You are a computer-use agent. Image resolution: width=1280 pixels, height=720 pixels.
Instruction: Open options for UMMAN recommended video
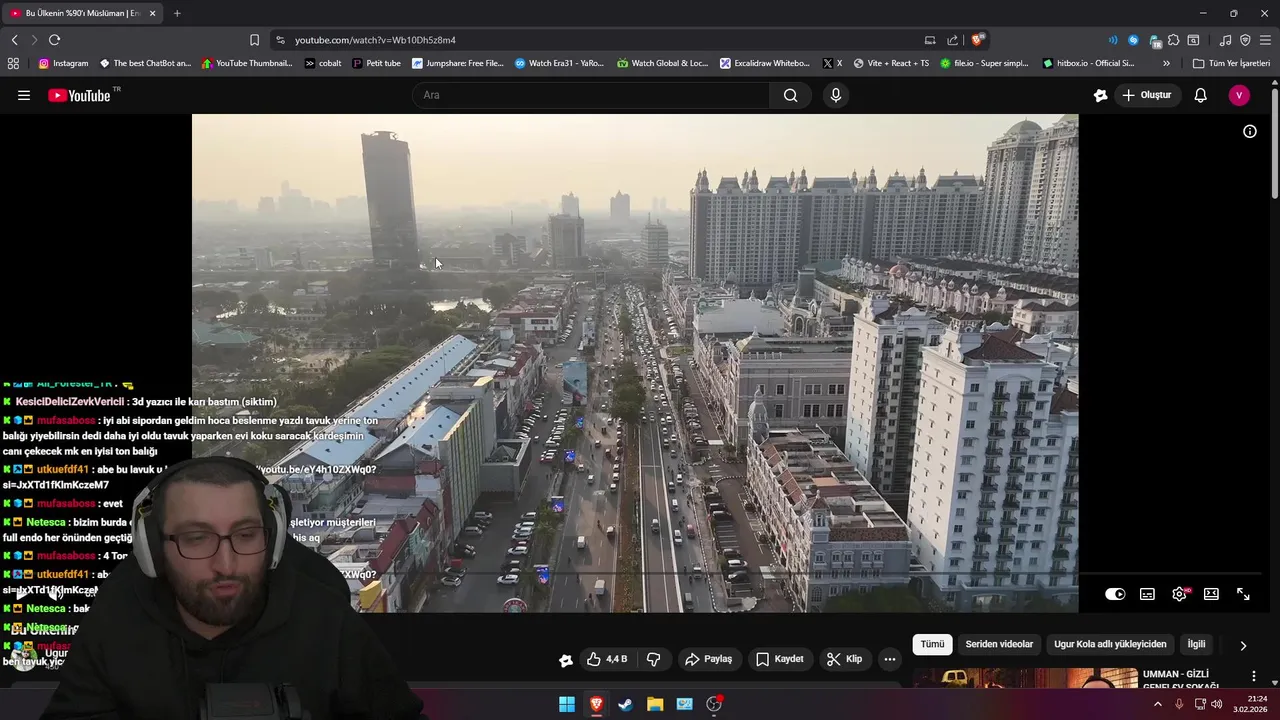(1254, 677)
